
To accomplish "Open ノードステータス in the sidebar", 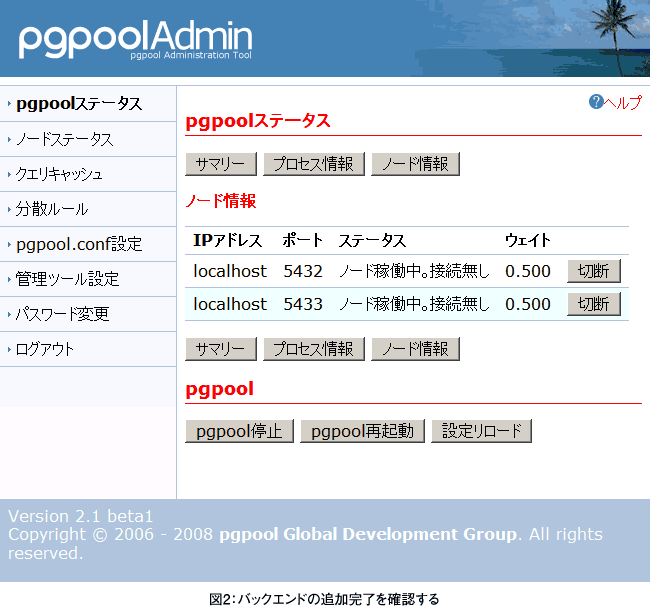I will click(x=64, y=139).
